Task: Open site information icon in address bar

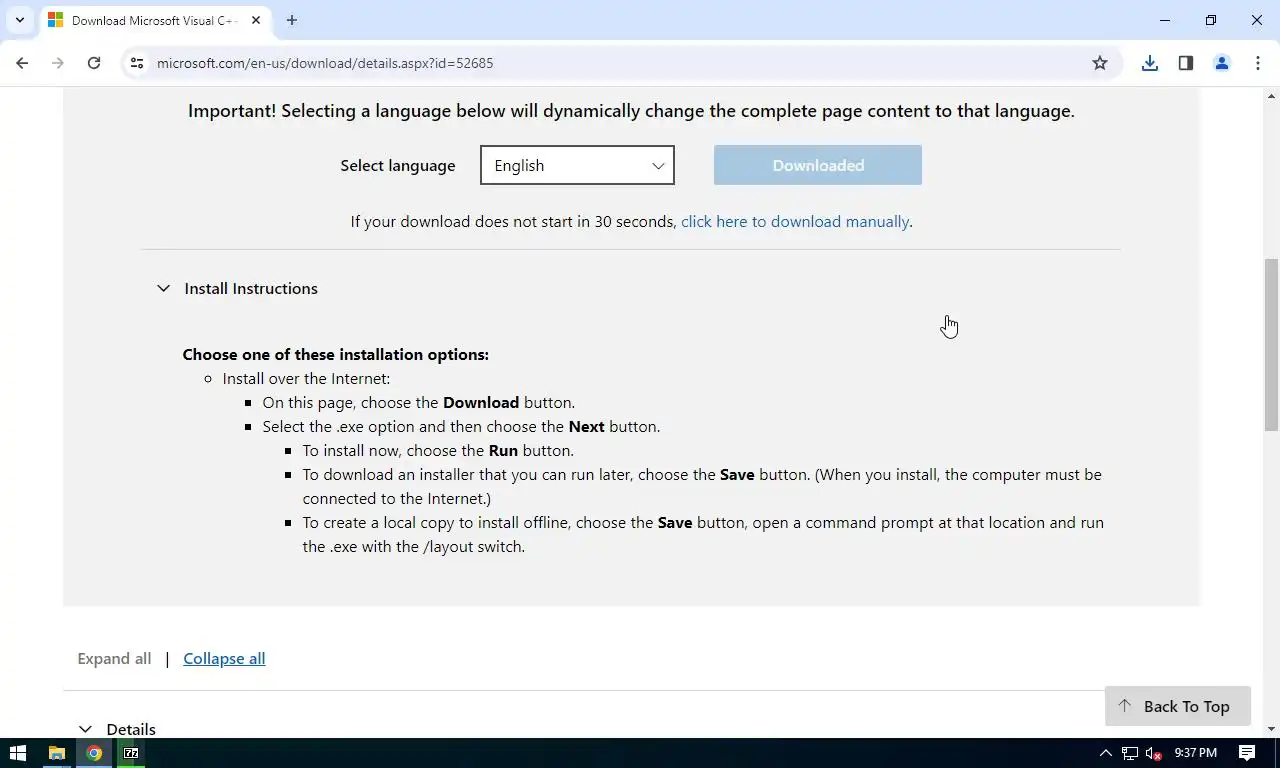Action: click(137, 63)
